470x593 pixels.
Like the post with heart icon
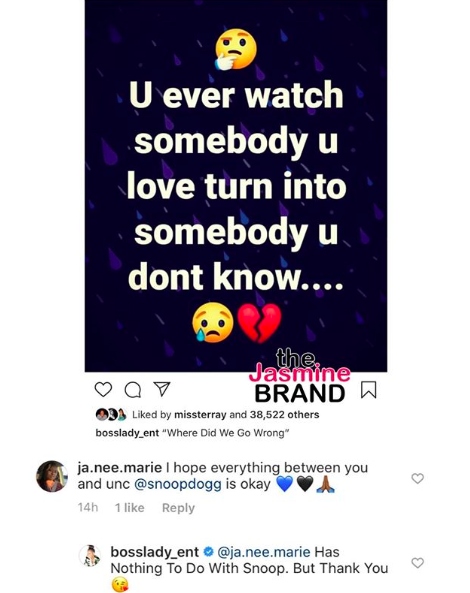click(x=103, y=389)
